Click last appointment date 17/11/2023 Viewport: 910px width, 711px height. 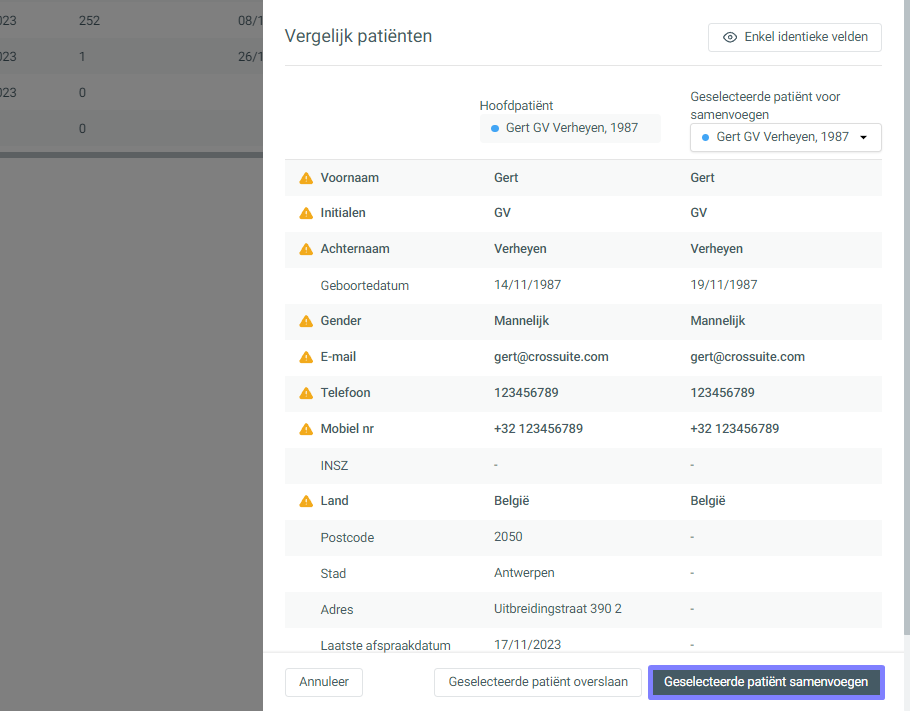(x=528, y=644)
